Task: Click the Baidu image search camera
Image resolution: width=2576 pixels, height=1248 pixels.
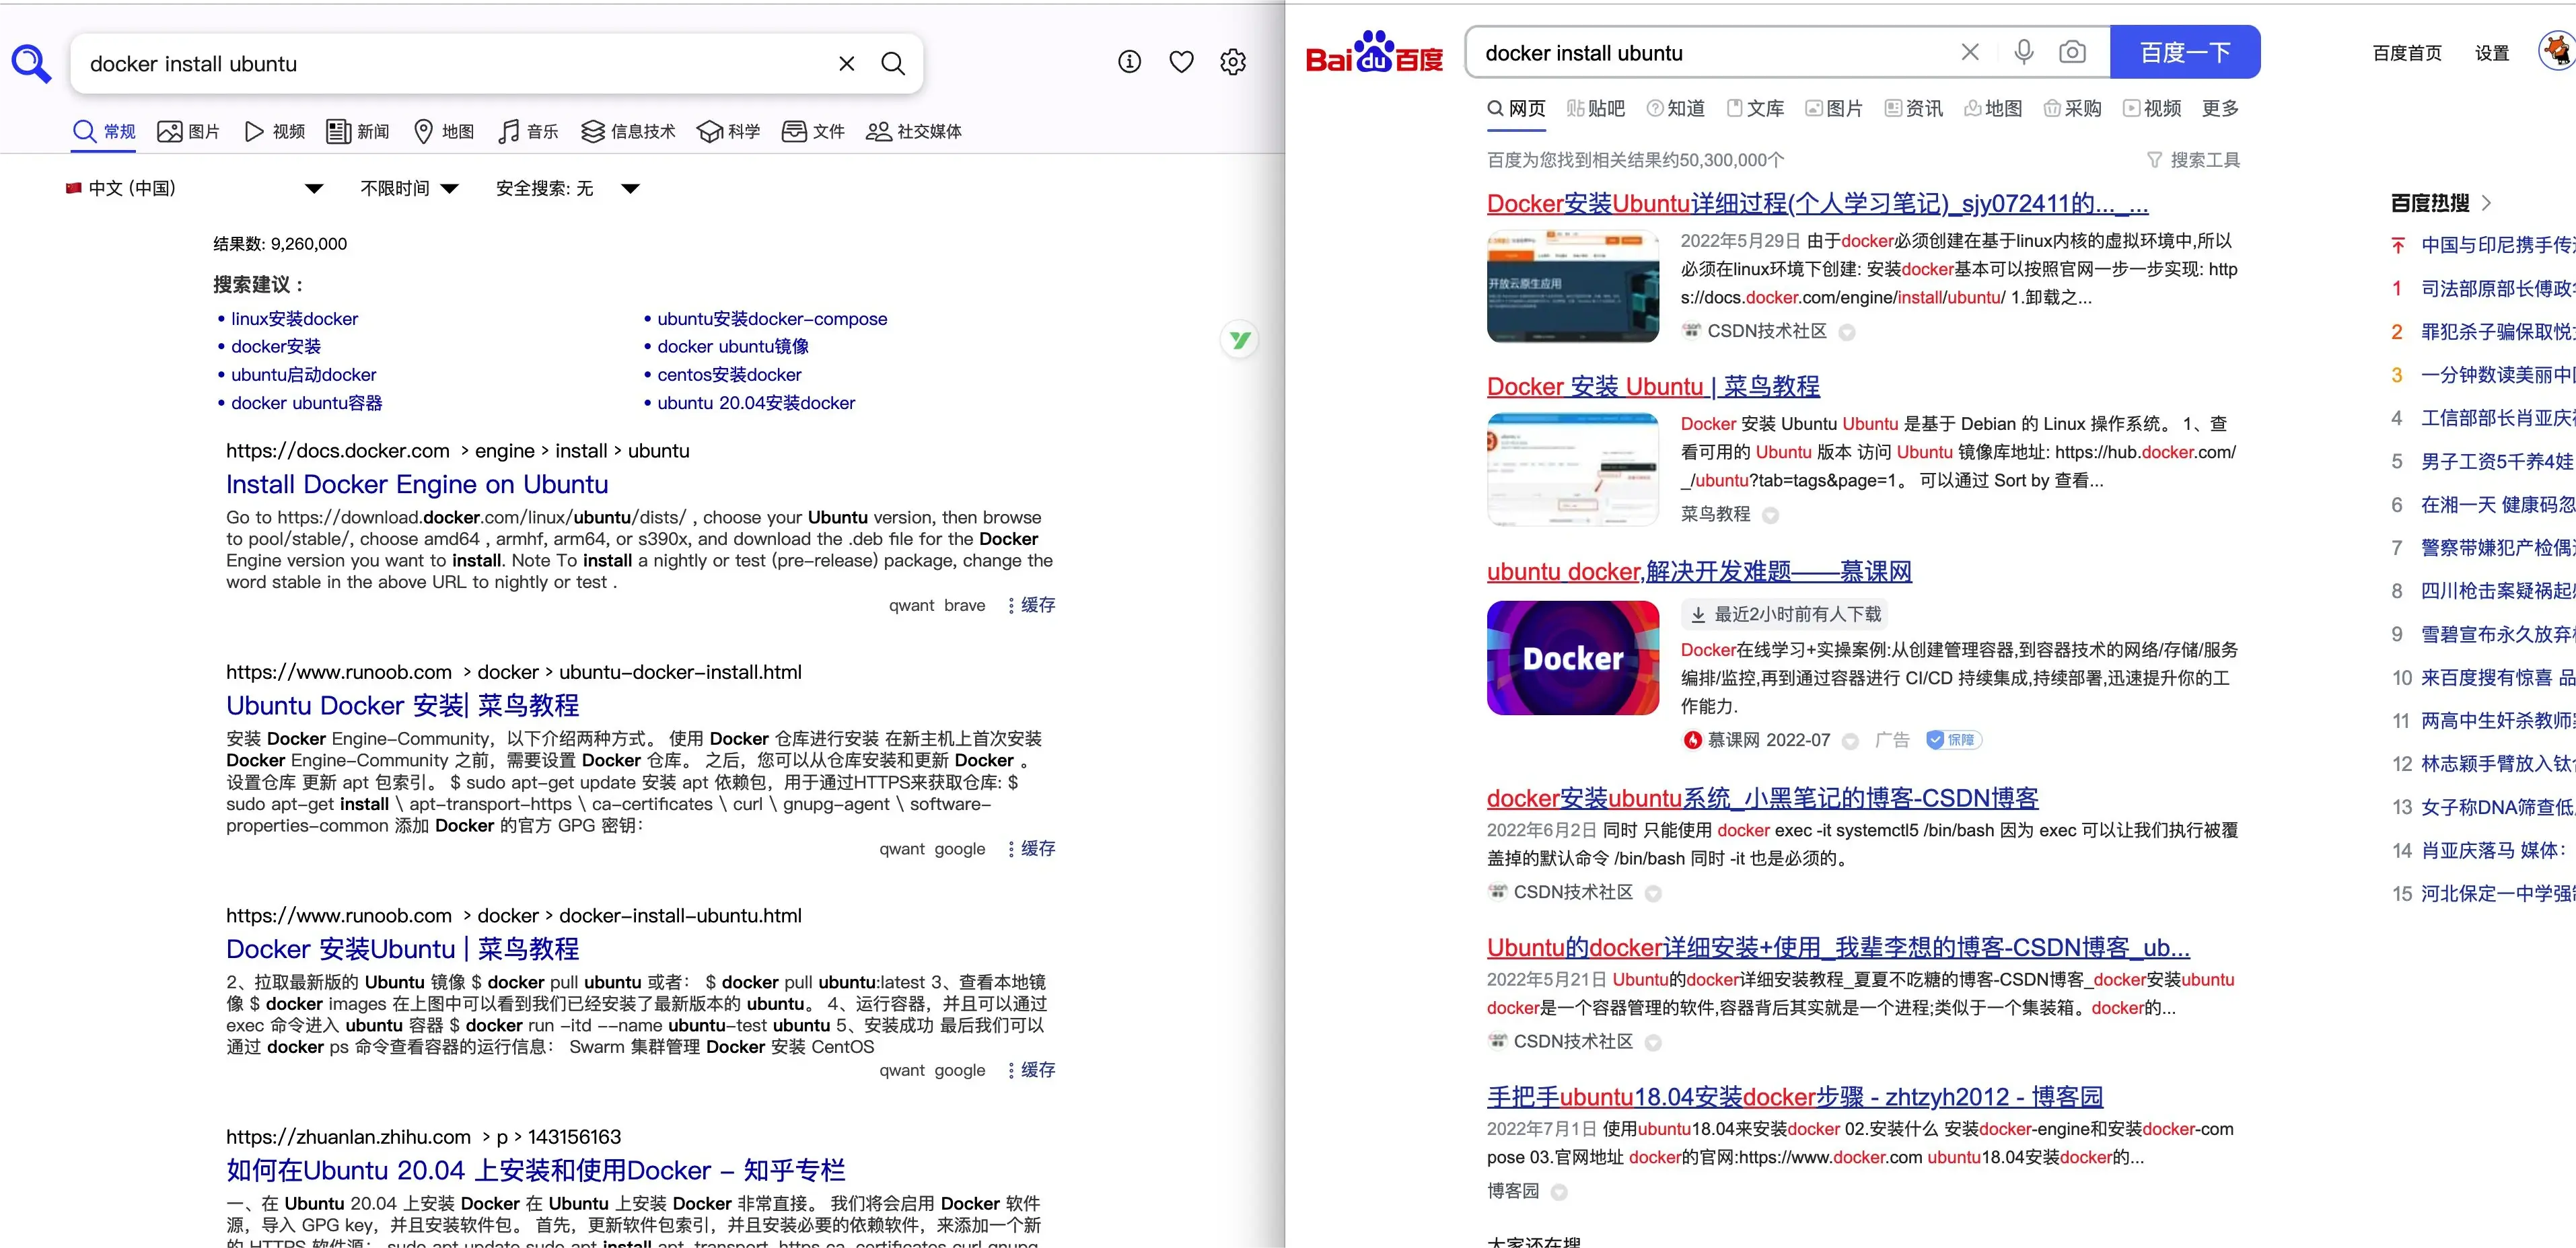Action: 2072,52
